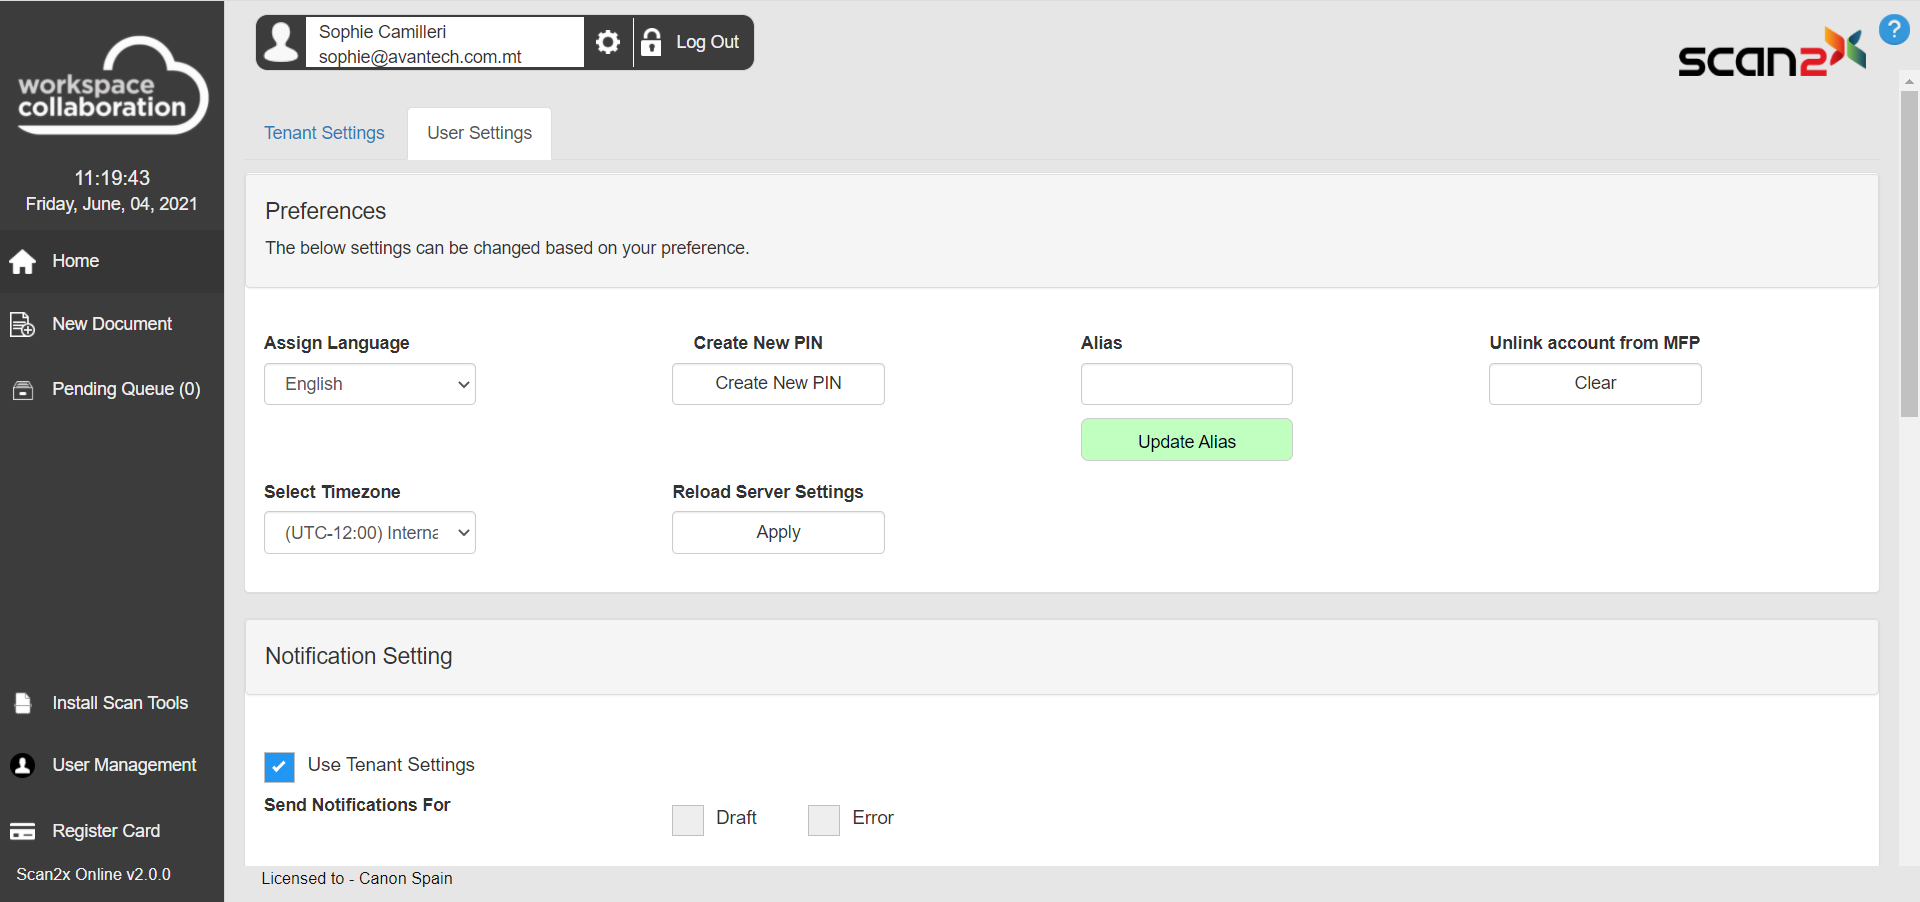Open settings with the gear icon
This screenshot has width=1920, height=902.
[608, 42]
